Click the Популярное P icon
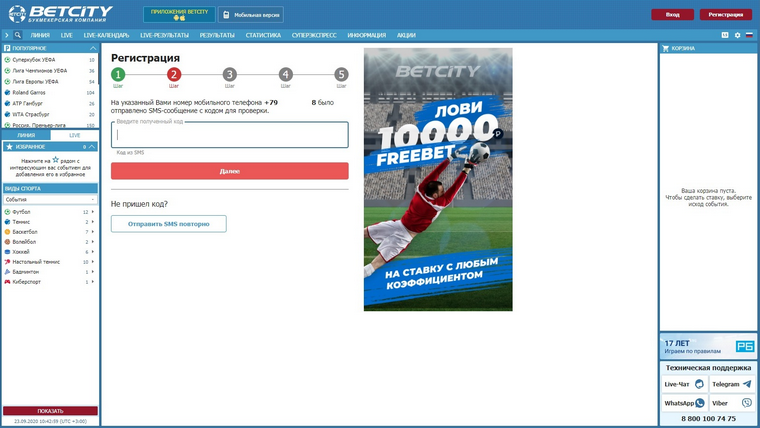760x428 pixels. click(7, 48)
